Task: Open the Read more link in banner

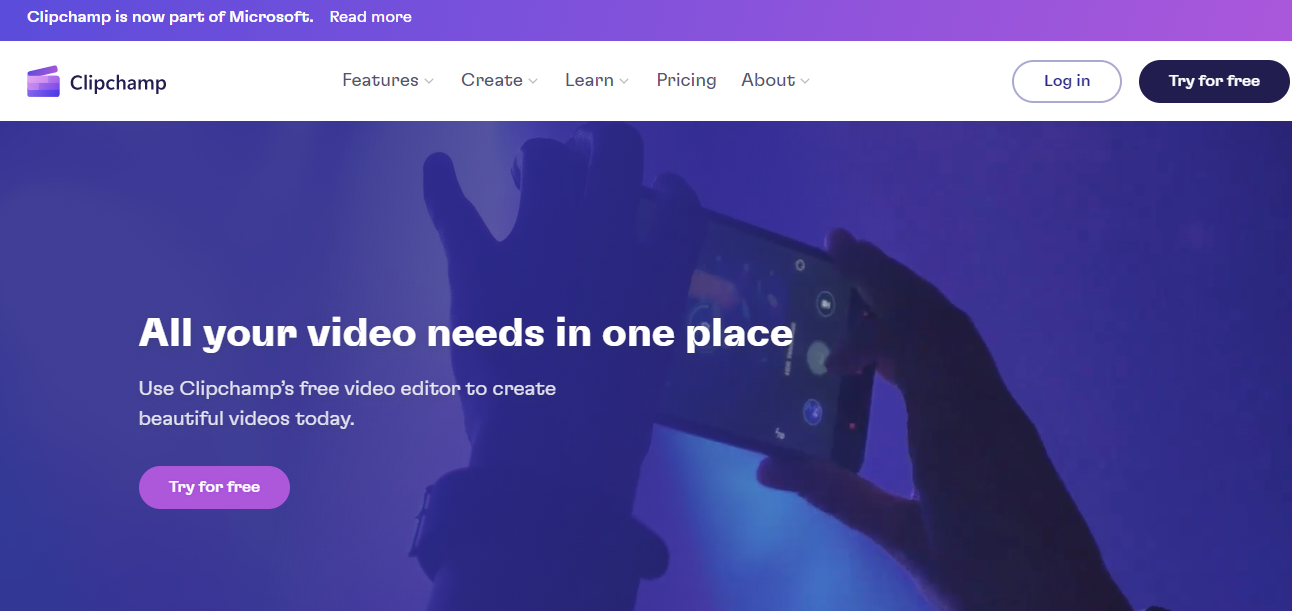Action: click(370, 17)
